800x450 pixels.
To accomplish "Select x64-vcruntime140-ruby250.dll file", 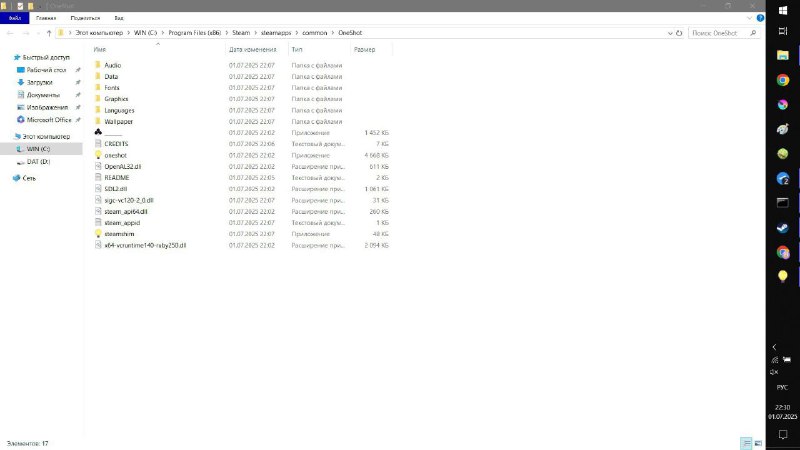I will pyautogui.click(x=145, y=245).
